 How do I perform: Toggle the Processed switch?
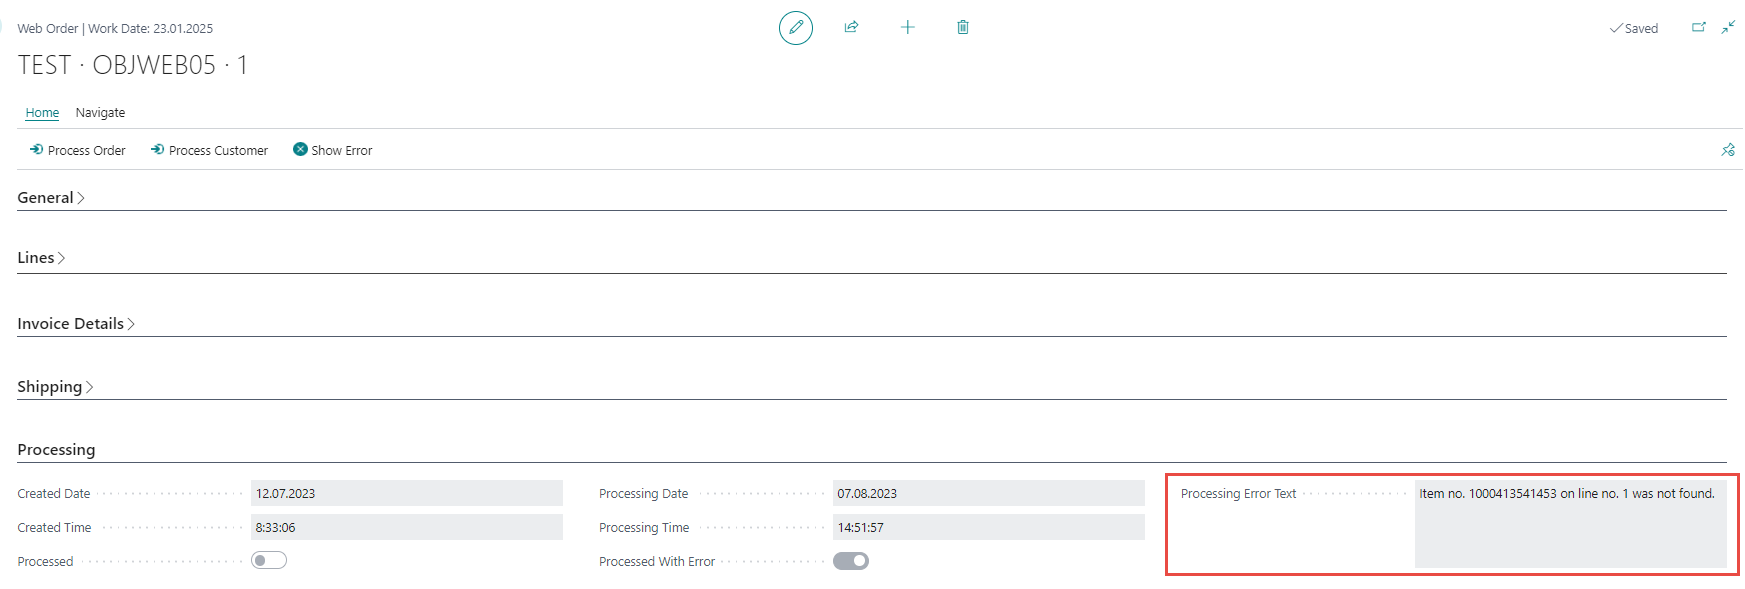(269, 560)
